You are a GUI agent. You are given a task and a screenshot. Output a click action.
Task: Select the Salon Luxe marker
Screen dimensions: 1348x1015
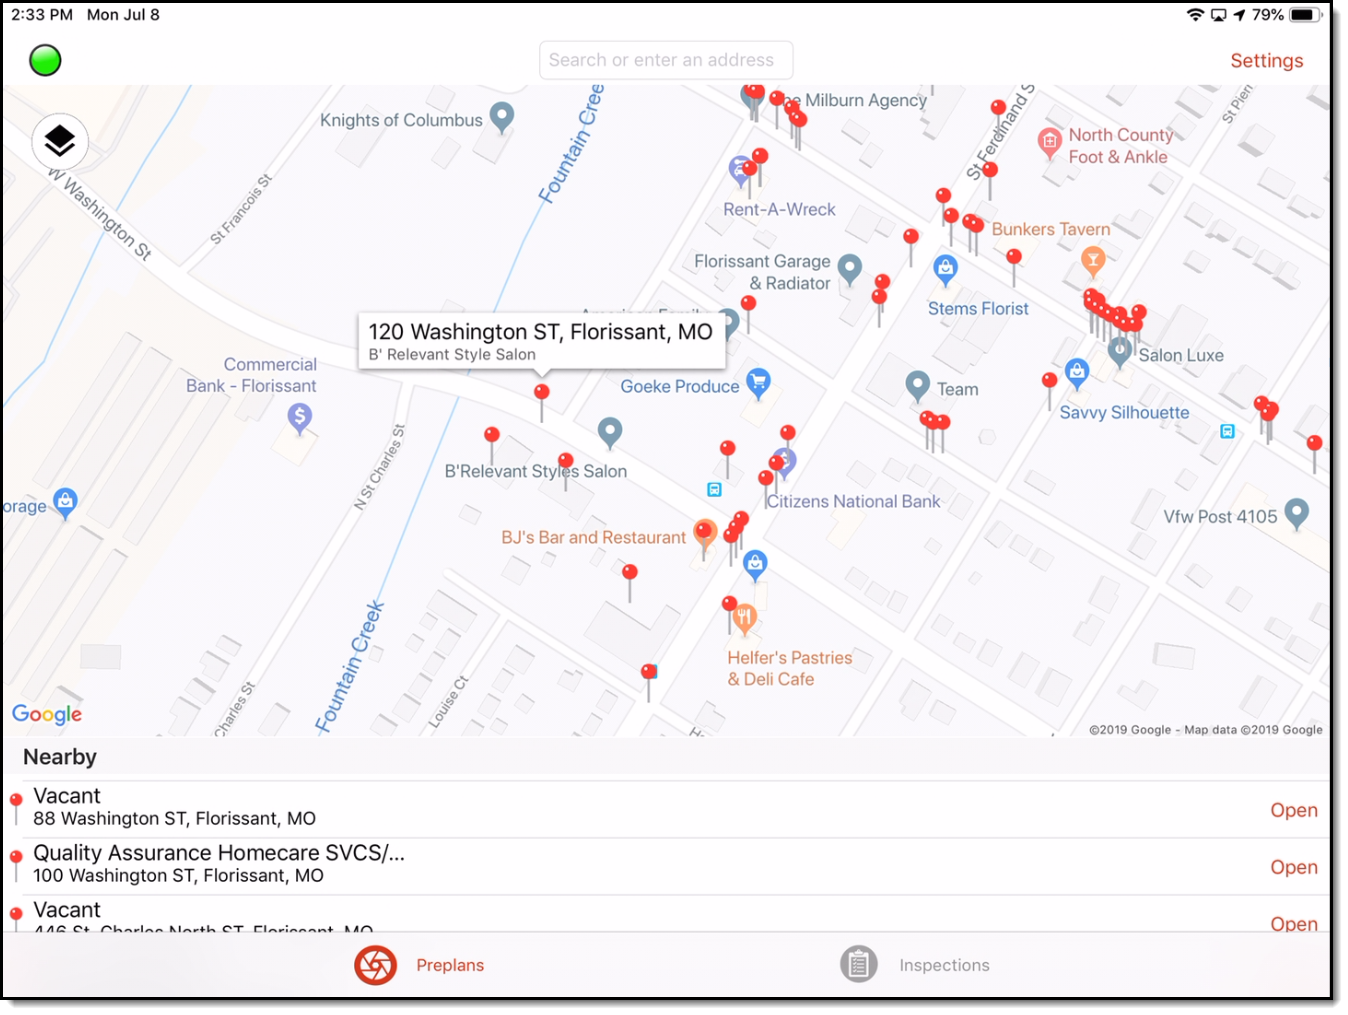1120,351
